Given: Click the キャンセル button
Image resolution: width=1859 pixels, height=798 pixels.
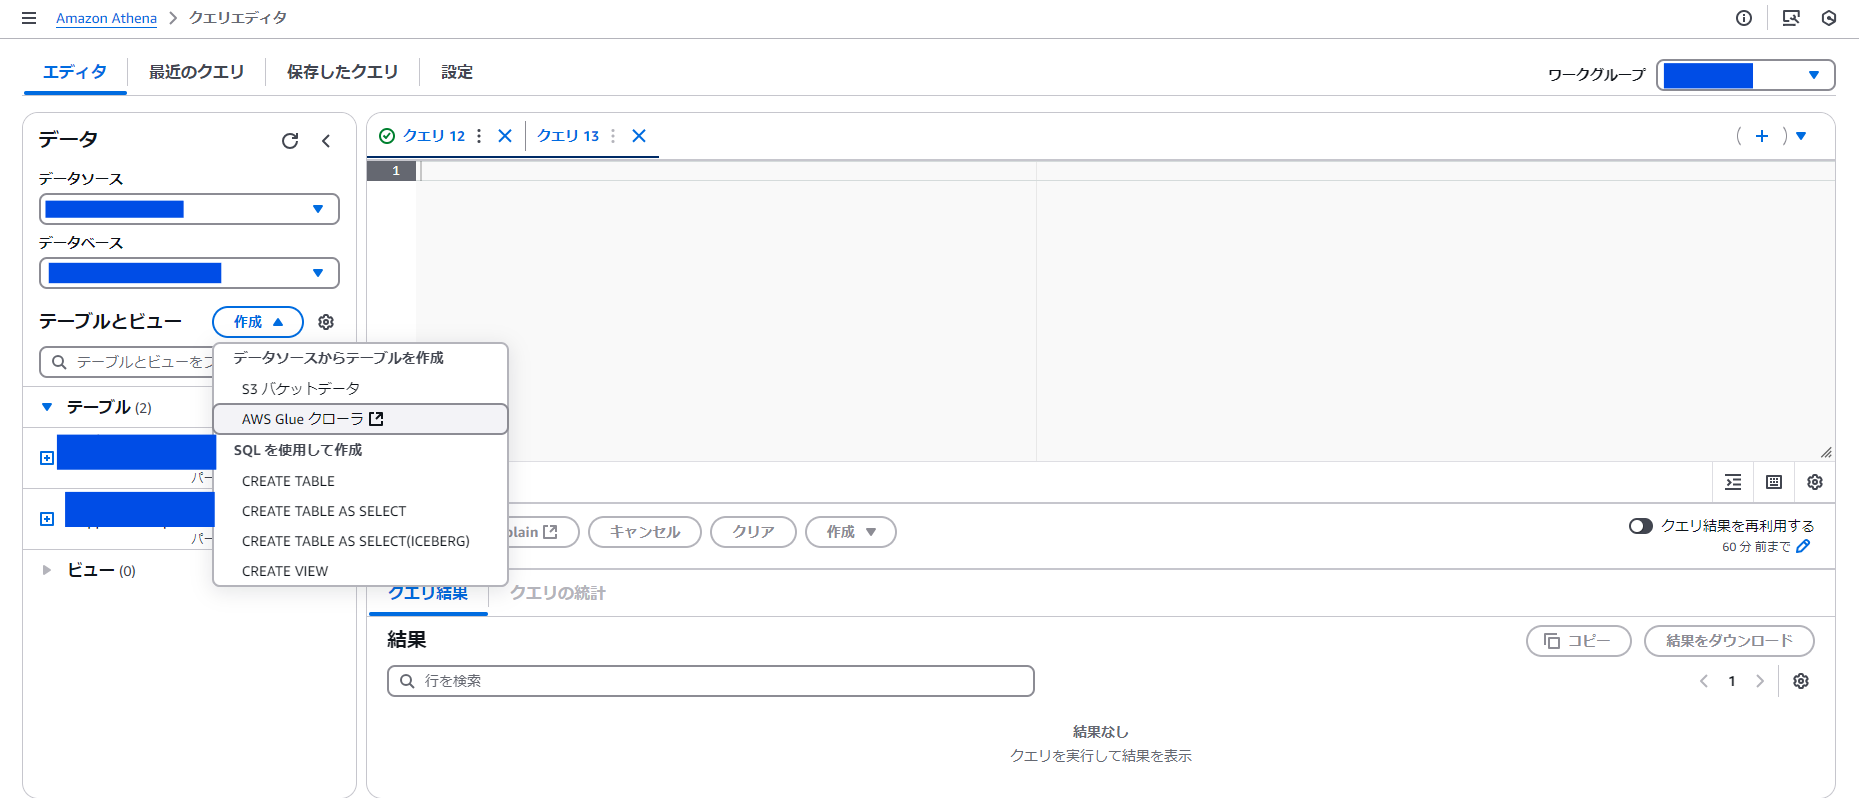Looking at the screenshot, I should click(645, 532).
